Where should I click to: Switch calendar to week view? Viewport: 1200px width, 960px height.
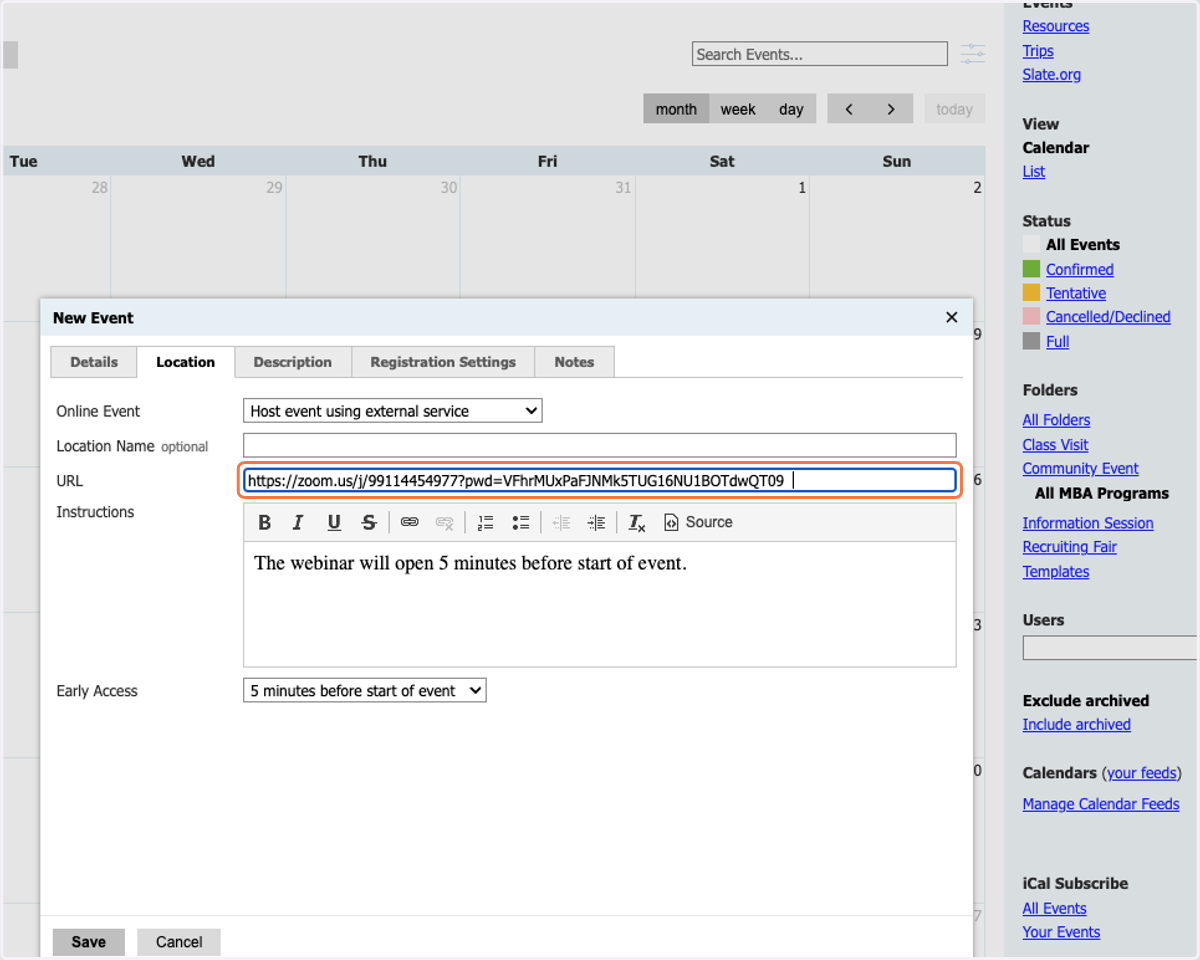pyautogui.click(x=738, y=109)
